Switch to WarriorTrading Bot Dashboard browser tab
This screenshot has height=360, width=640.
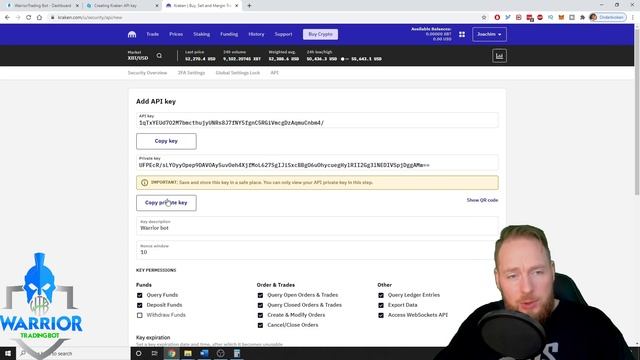coord(41,6)
